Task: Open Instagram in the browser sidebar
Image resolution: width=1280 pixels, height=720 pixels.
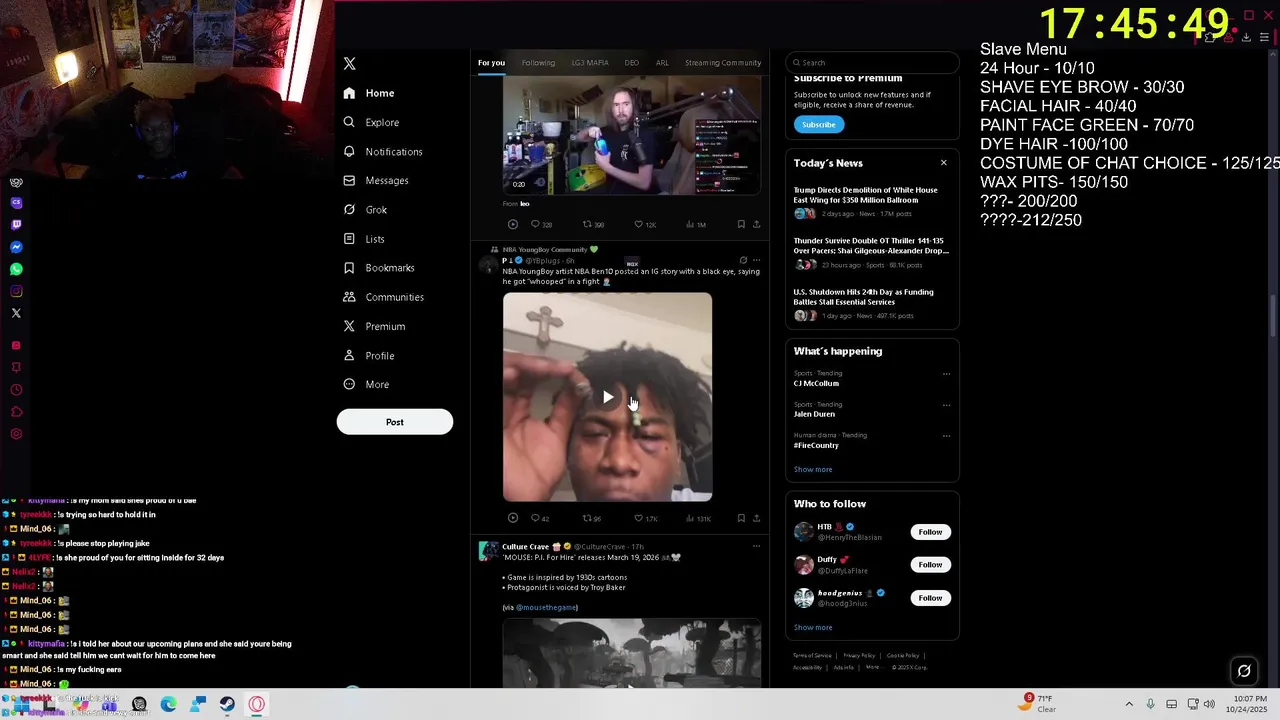Action: pyautogui.click(x=16, y=291)
